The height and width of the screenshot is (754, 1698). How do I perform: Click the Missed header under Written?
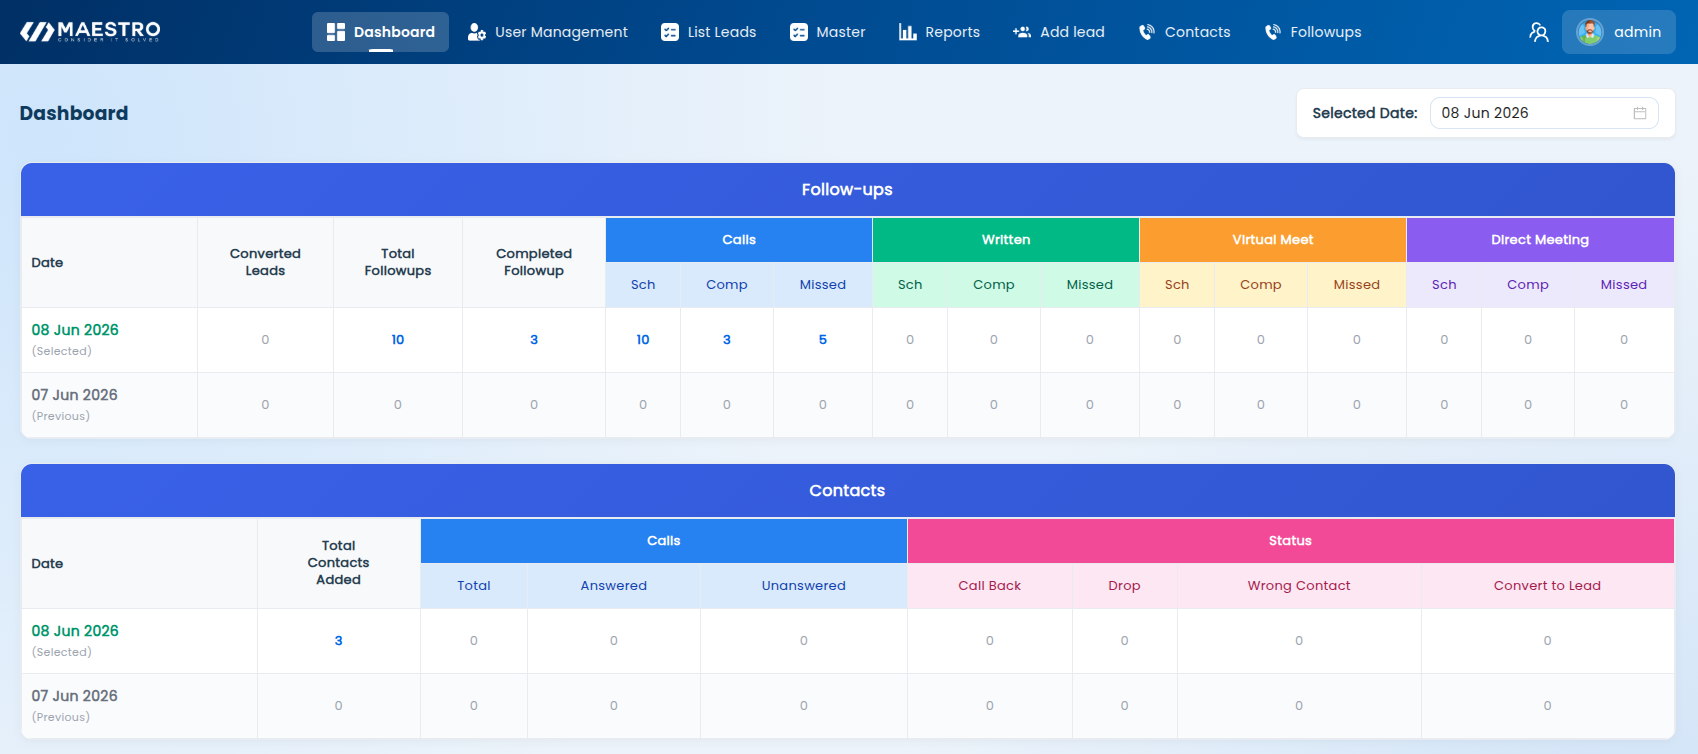click(x=1090, y=285)
